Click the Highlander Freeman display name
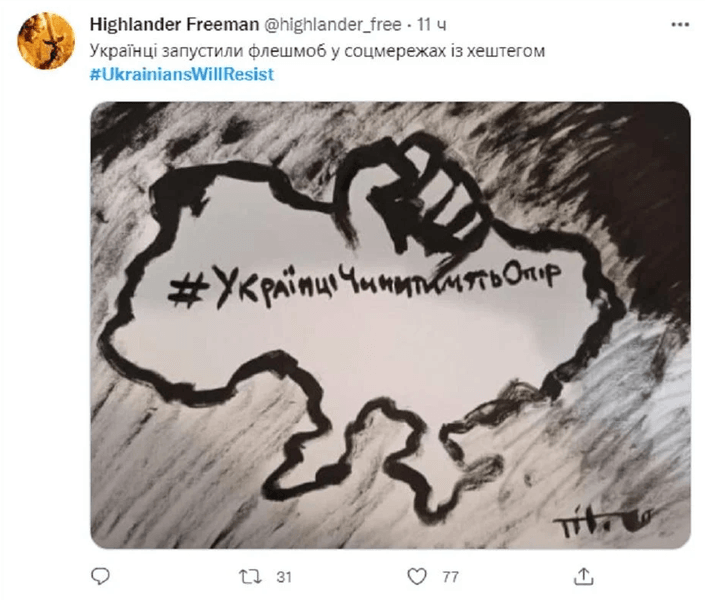This screenshot has width=705, height=600. coord(174,24)
